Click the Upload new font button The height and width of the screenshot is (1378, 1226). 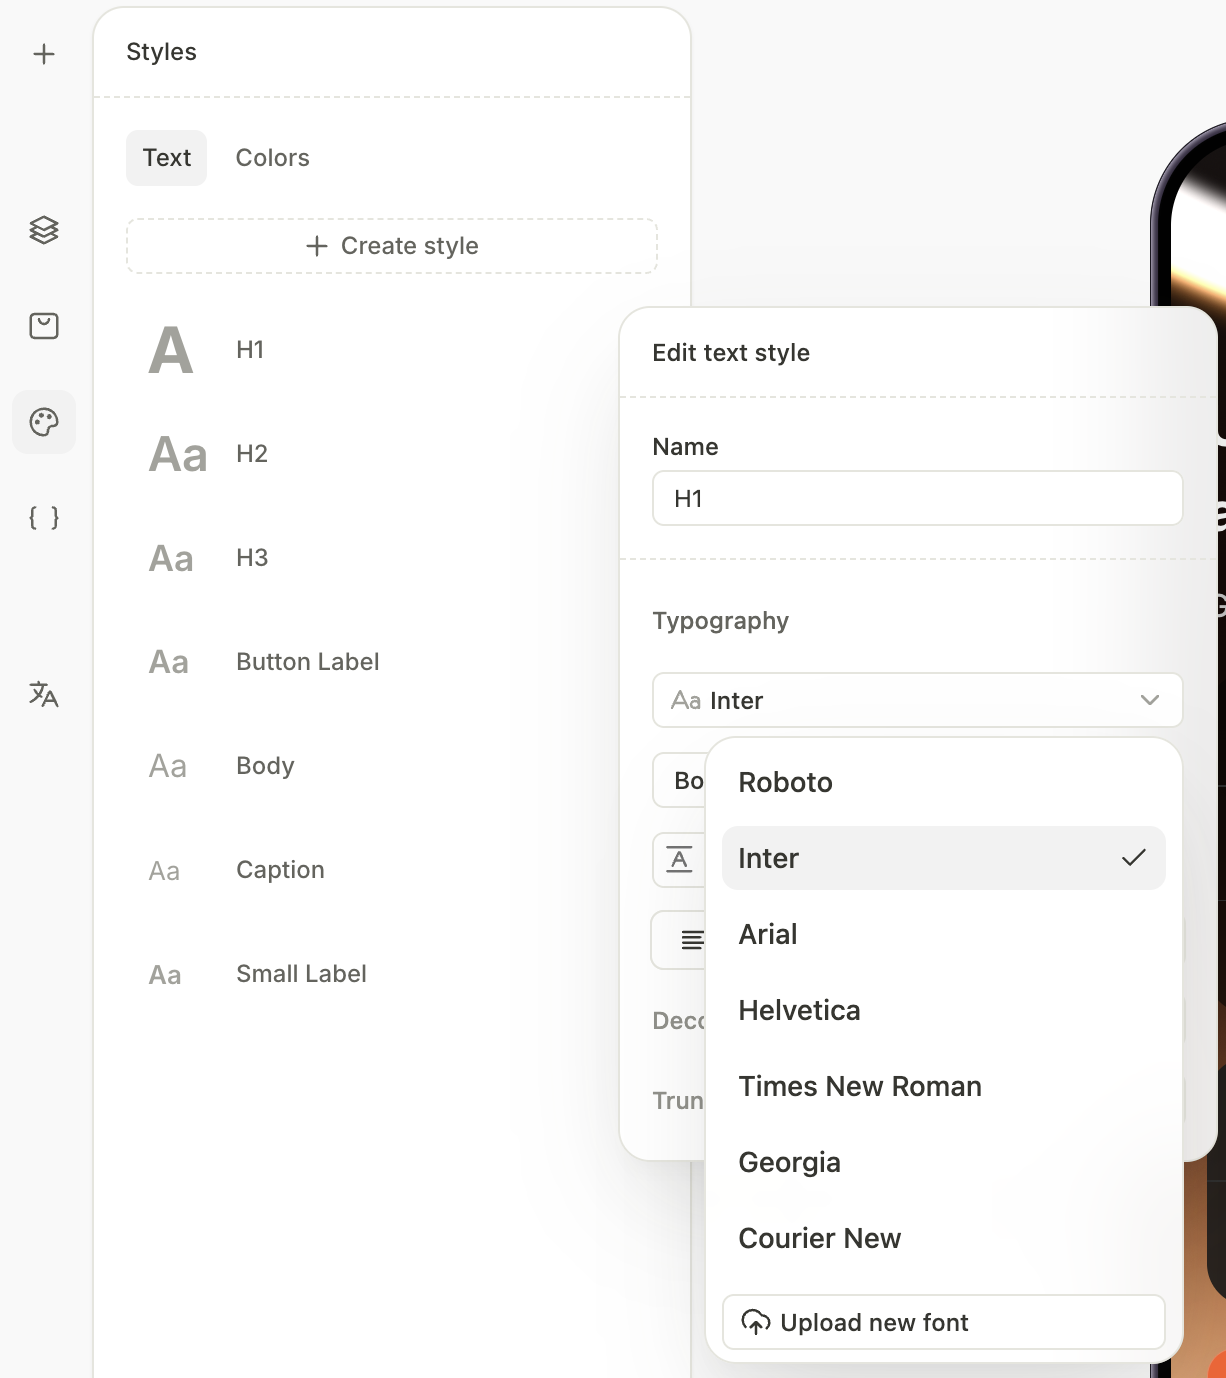coord(944,1322)
